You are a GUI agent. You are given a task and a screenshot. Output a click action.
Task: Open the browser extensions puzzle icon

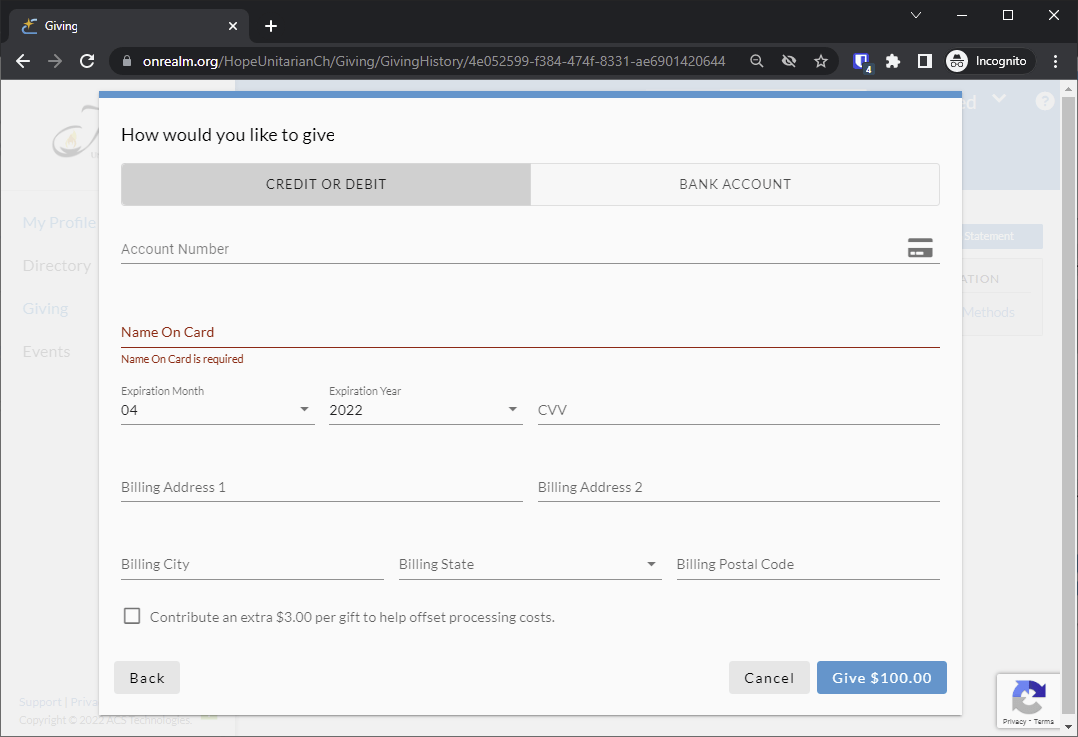(893, 61)
